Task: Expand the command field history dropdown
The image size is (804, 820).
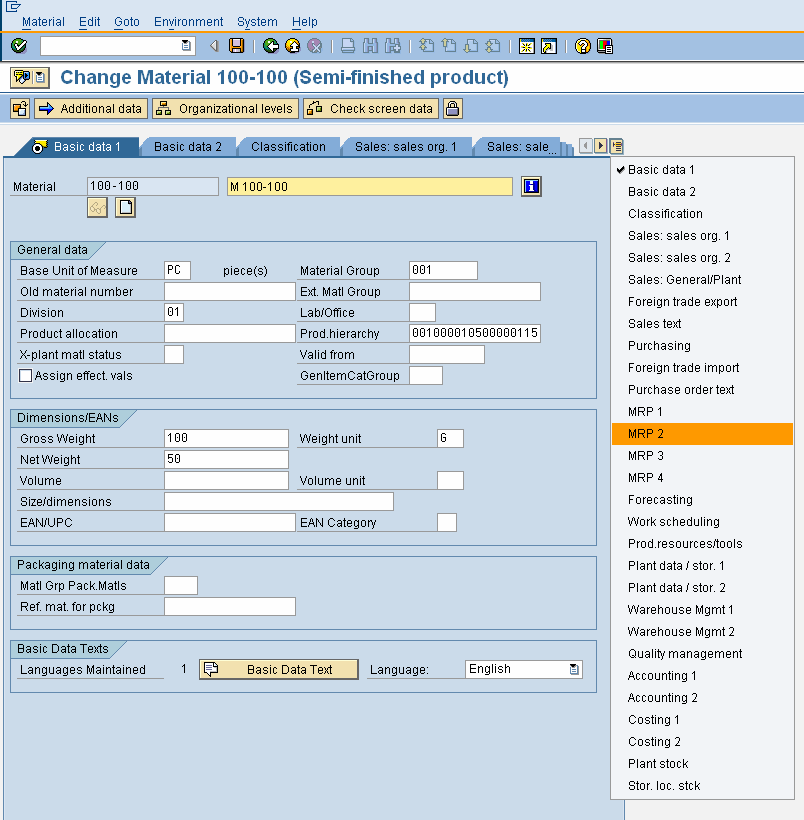Action: (x=186, y=46)
